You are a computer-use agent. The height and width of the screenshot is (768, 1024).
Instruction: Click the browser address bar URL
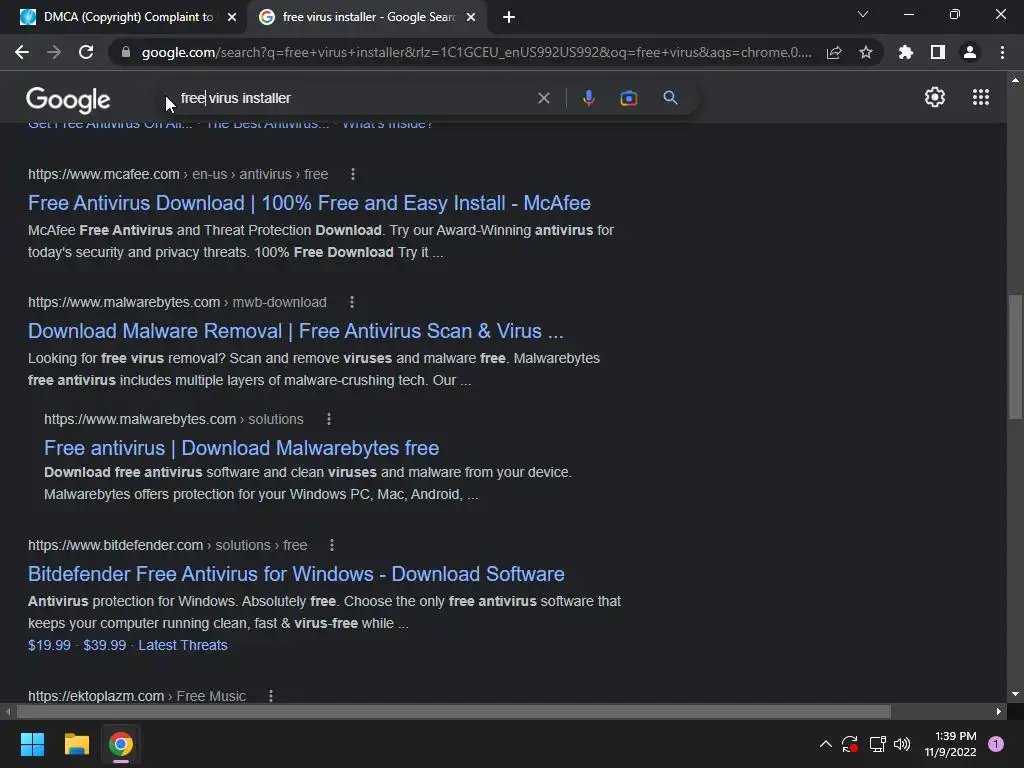pos(476,52)
